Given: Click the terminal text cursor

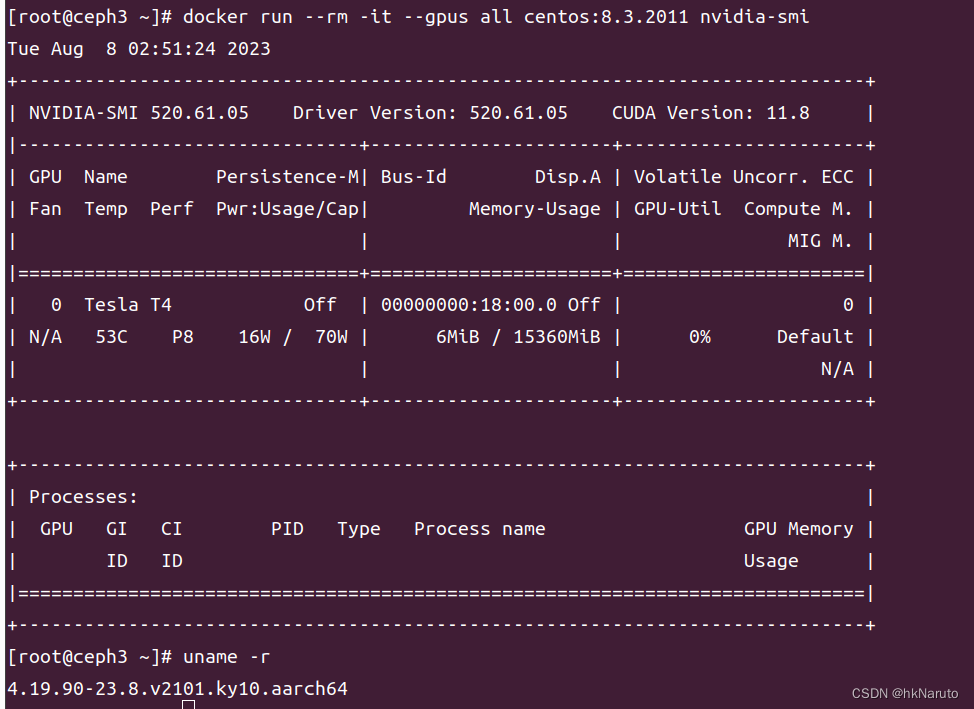Looking at the screenshot, I should coord(188,705).
